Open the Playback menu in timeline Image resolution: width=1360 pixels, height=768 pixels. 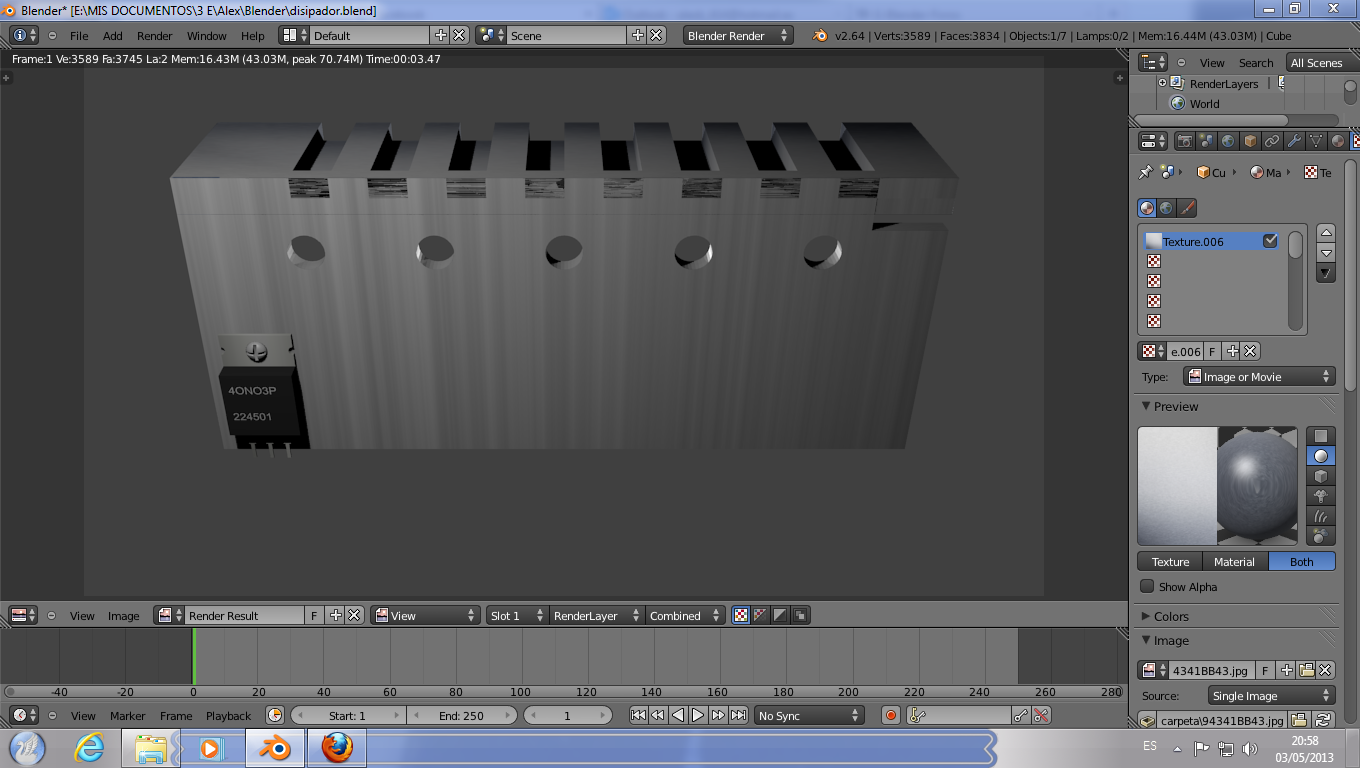pyautogui.click(x=228, y=716)
